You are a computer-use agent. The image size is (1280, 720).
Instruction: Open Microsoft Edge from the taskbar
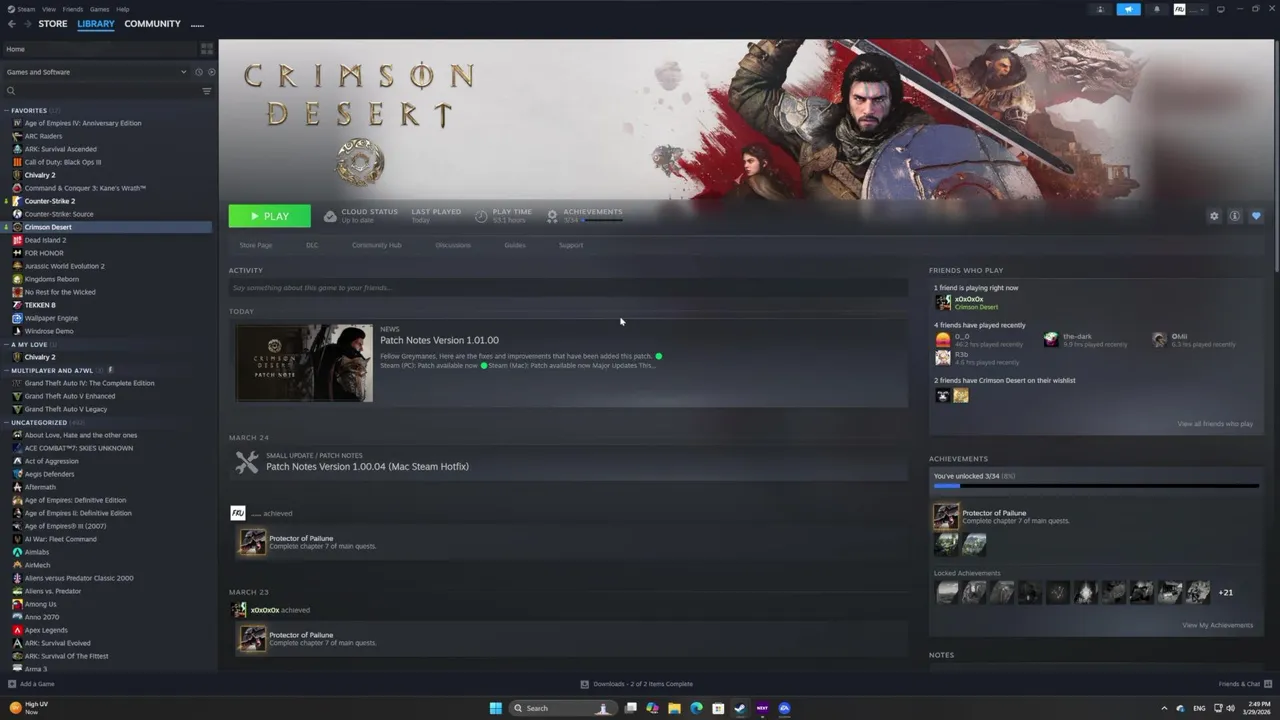(696, 708)
